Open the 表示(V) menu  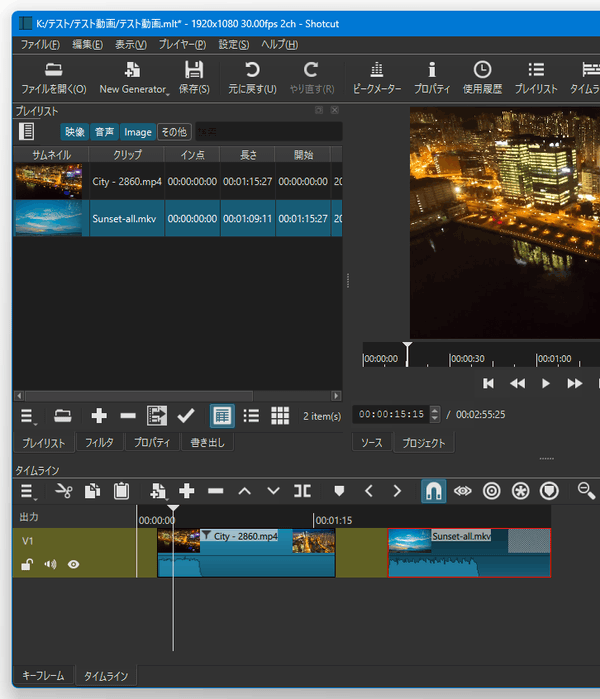point(131,45)
